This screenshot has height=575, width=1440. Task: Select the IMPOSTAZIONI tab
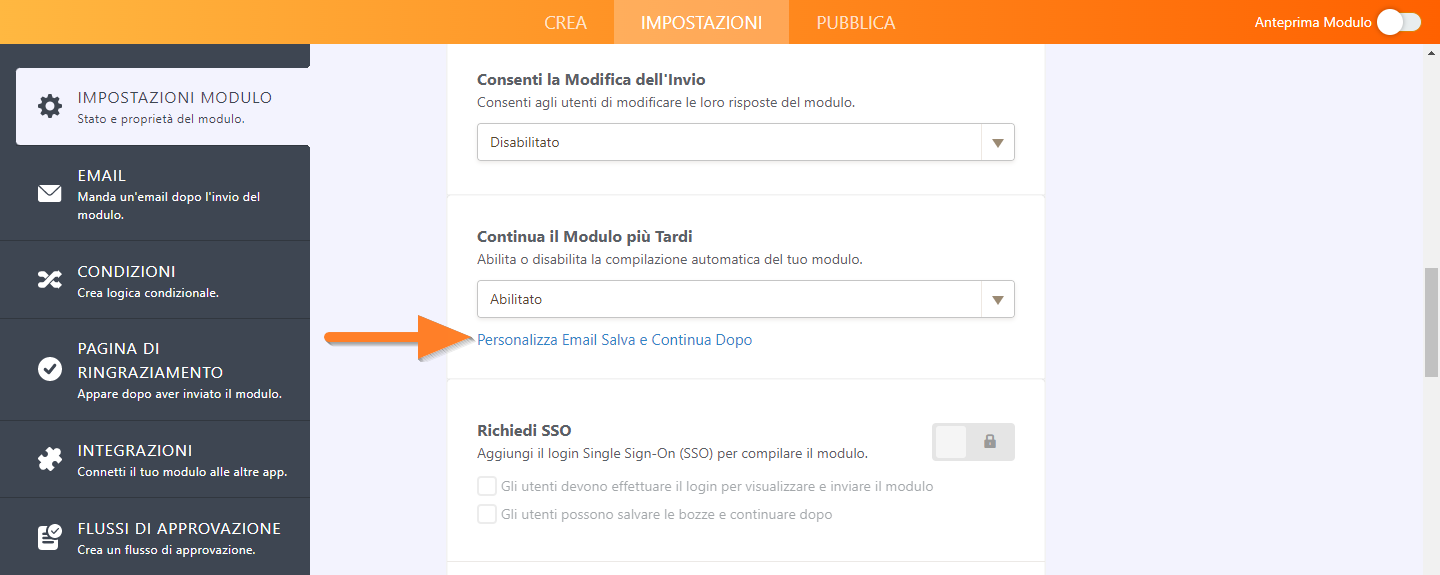(x=701, y=22)
